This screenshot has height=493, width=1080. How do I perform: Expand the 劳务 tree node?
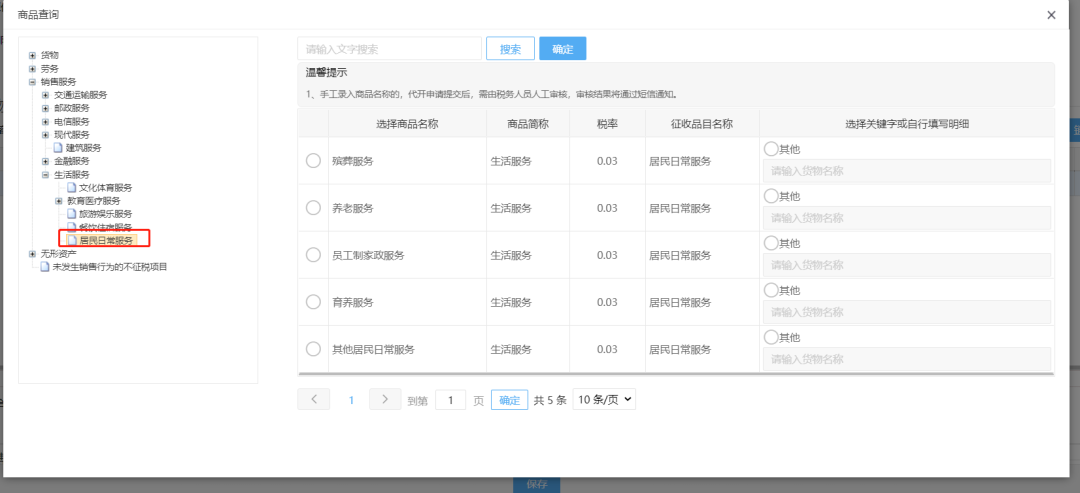(32, 68)
